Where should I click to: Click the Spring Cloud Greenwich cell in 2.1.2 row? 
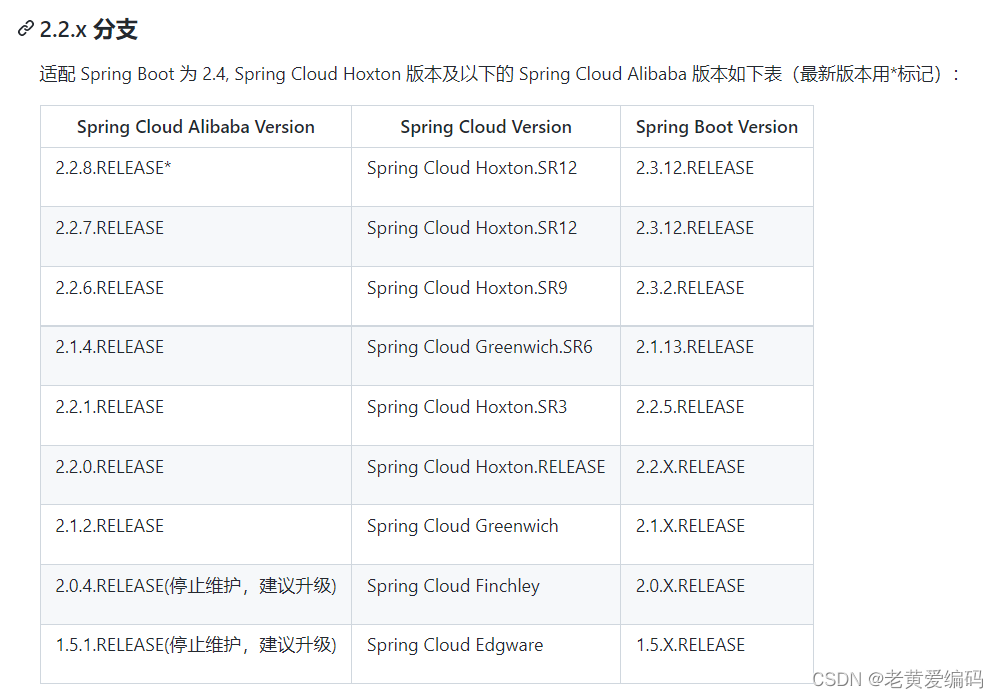coord(486,534)
